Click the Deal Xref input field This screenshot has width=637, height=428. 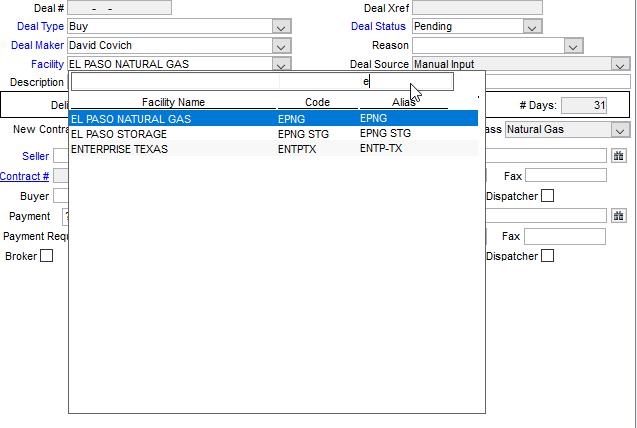(x=477, y=8)
